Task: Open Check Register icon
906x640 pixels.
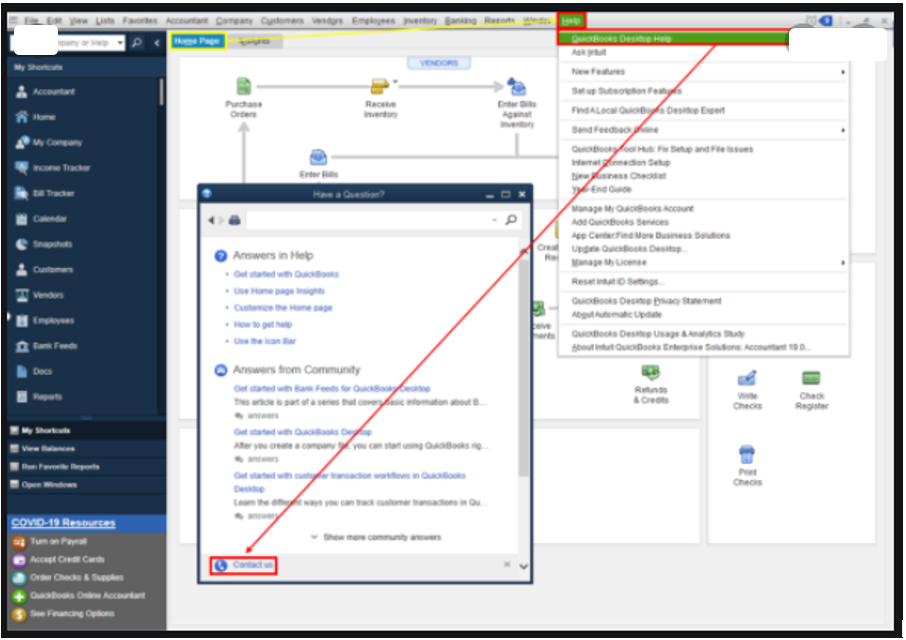Action: point(811,378)
